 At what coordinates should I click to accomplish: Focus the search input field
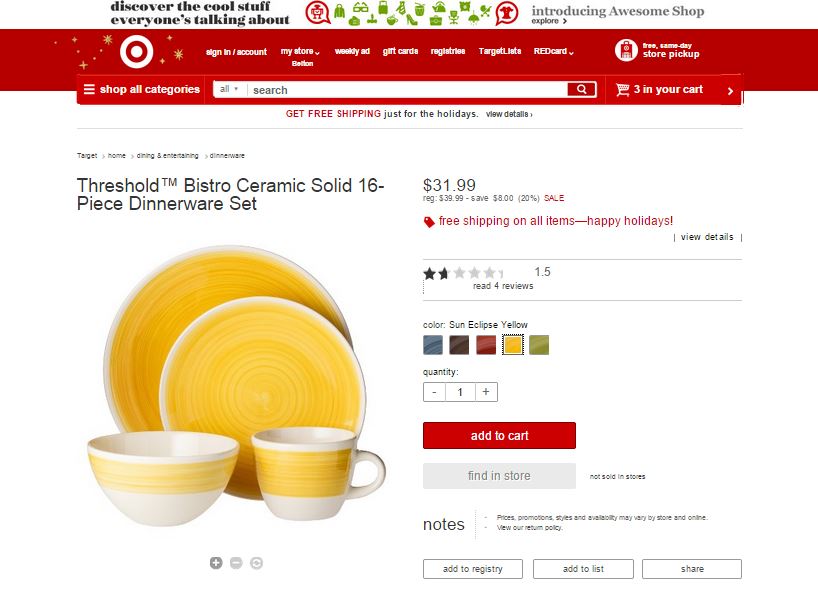[407, 89]
